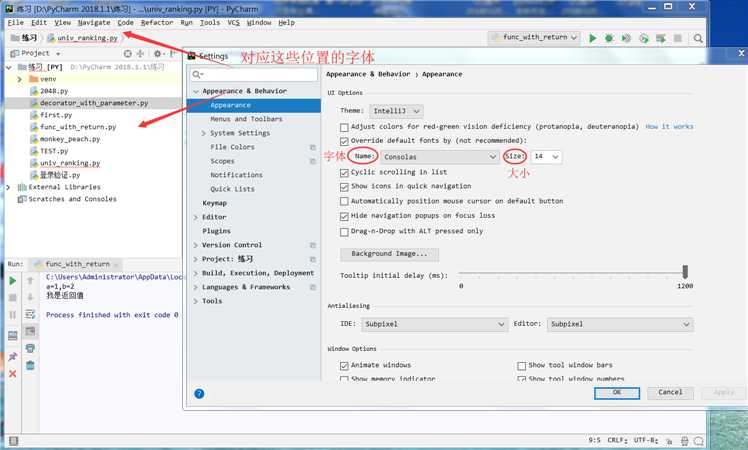Uncheck Override default fonts checkbox
Image resolution: width=748 pixels, height=450 pixels.
click(344, 141)
